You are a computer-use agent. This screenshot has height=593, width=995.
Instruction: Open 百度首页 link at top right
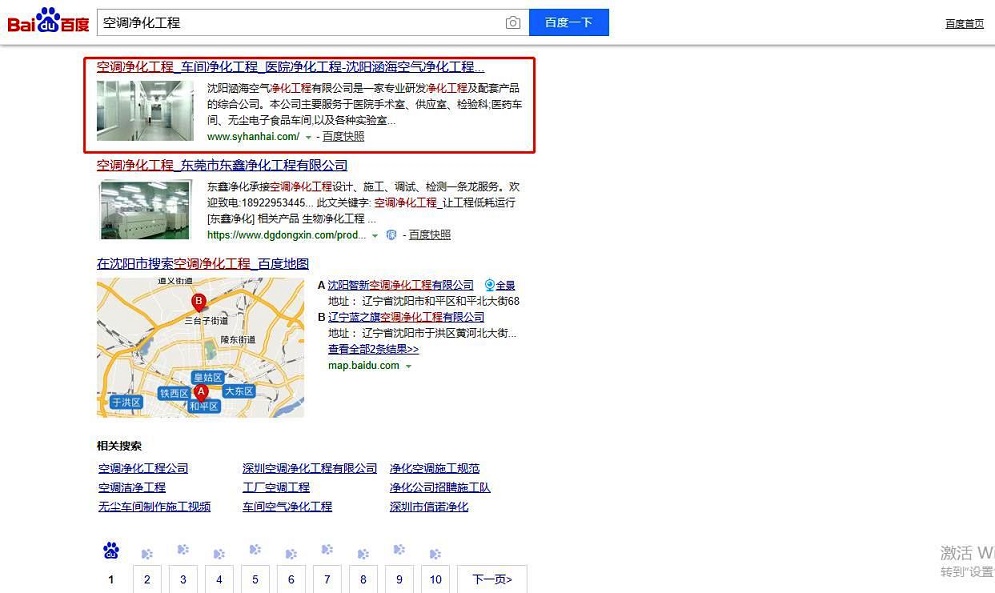coord(964,23)
